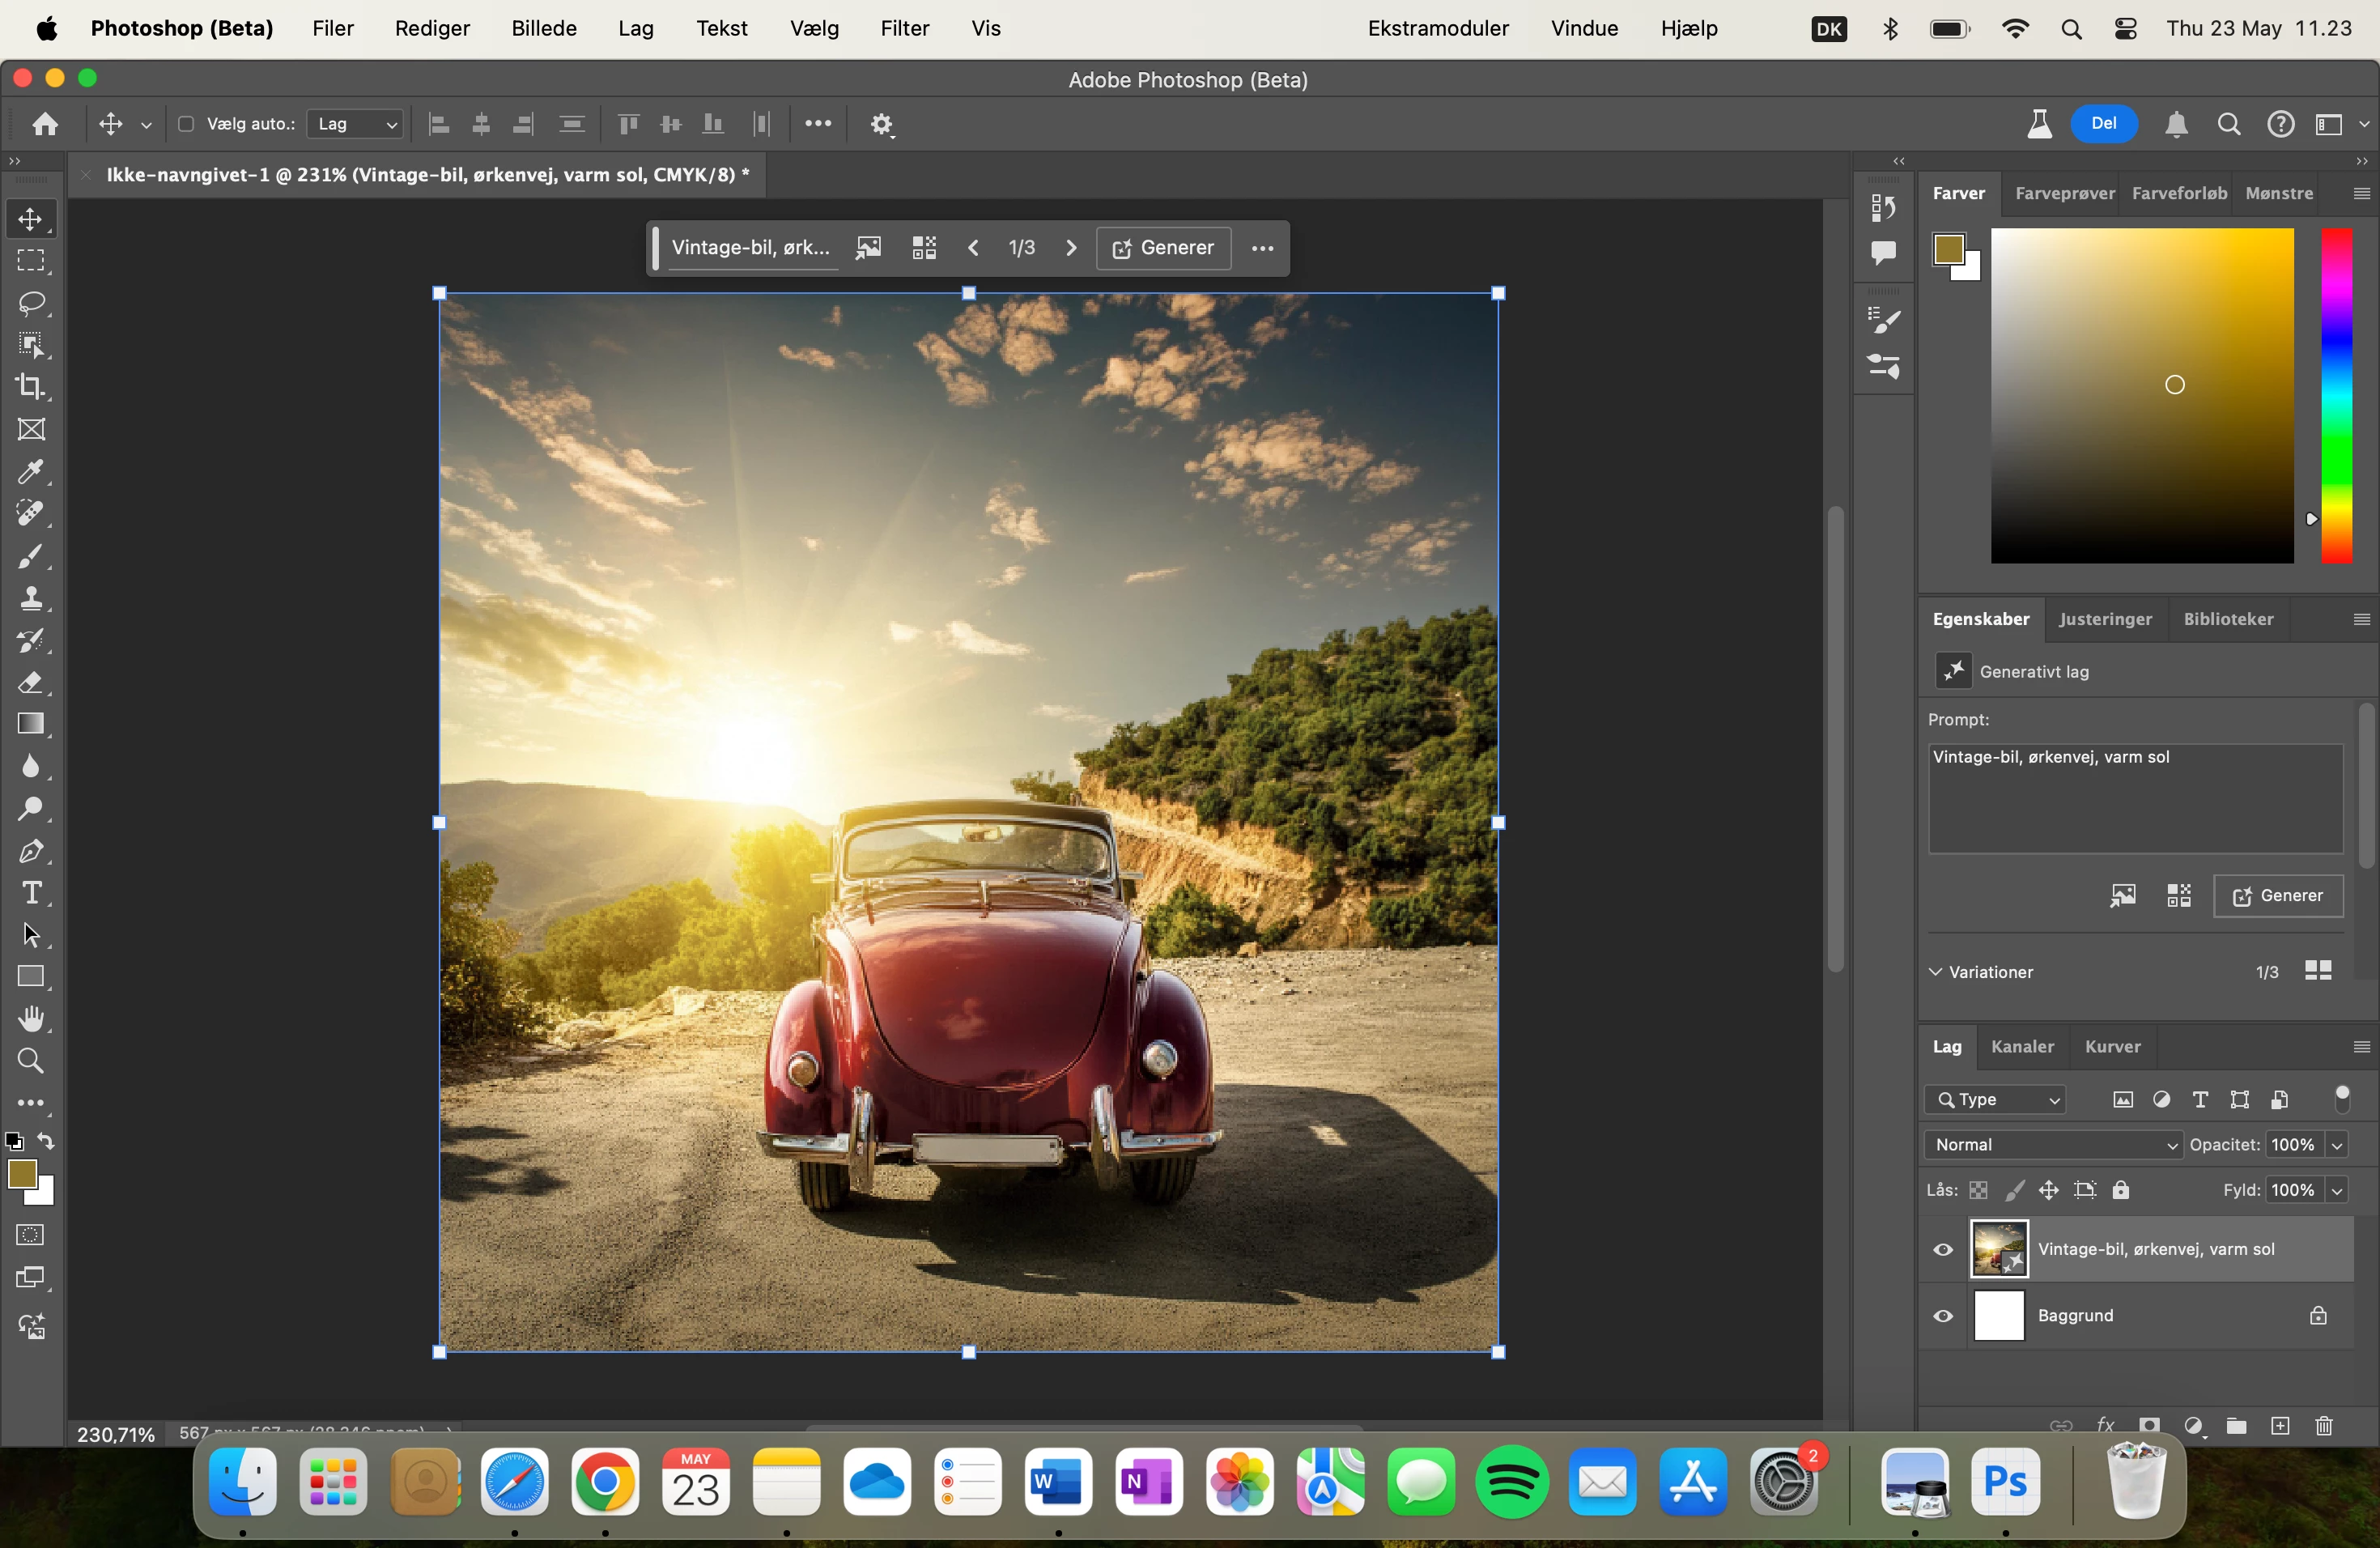The image size is (2380, 1548).
Task: Open the Opacitet dropdown arrow
Action: pyautogui.click(x=2337, y=1145)
